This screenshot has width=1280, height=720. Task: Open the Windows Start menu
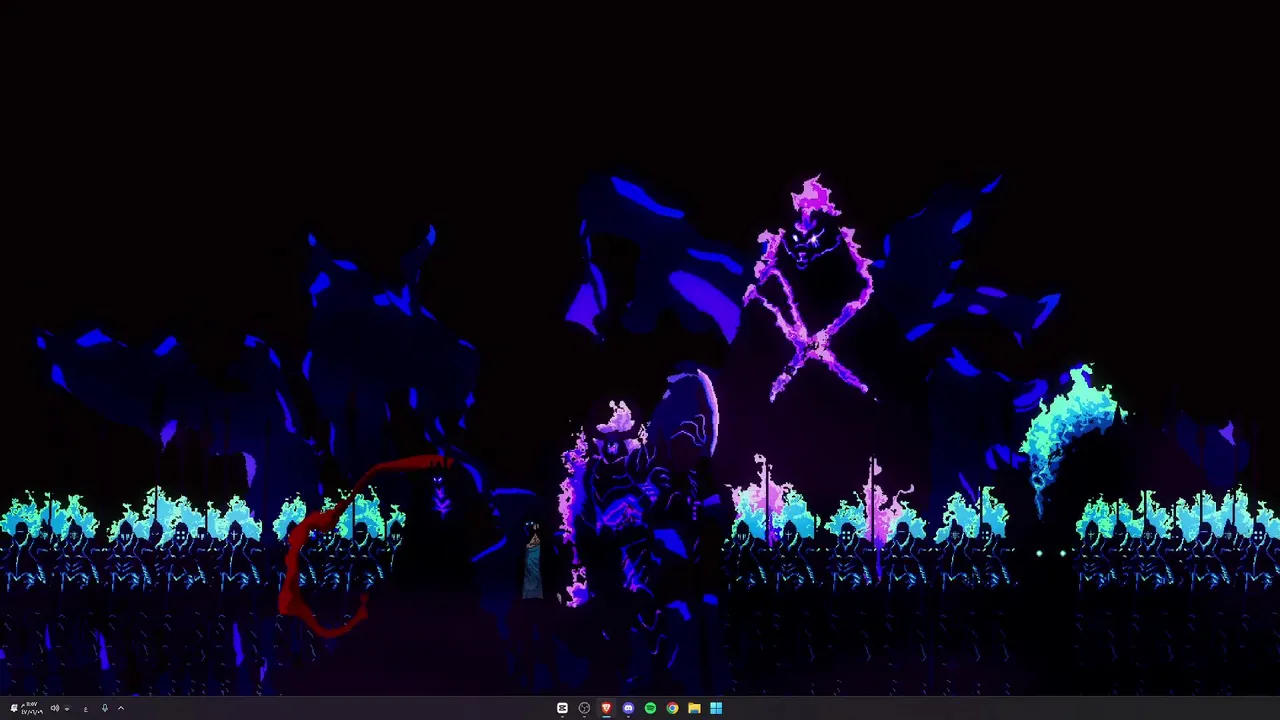(716, 708)
